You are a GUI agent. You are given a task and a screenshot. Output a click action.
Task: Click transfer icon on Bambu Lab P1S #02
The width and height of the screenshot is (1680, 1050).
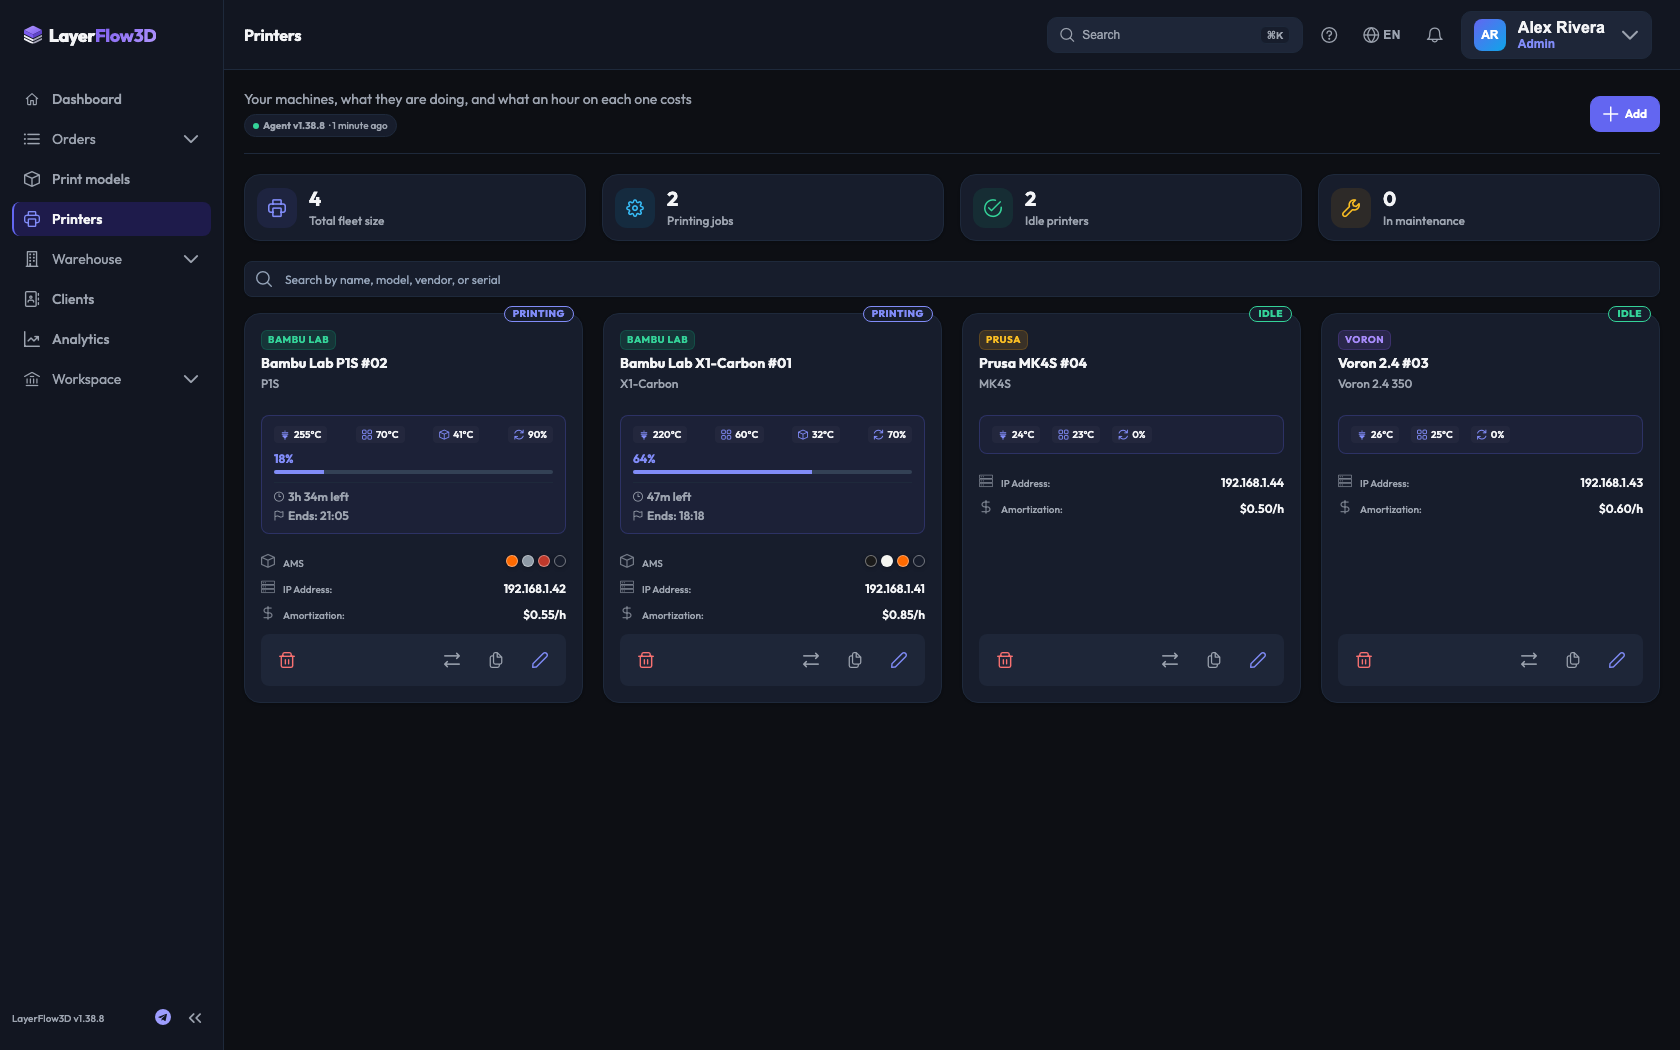pos(452,660)
